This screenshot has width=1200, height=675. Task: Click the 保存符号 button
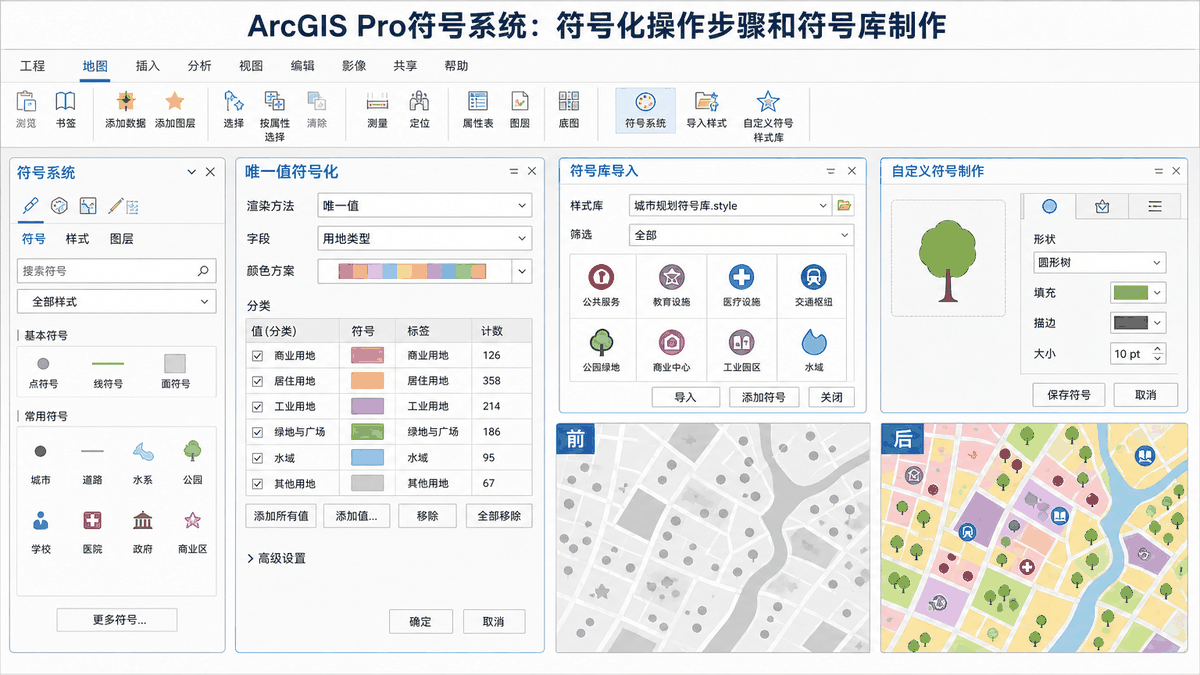coord(1068,395)
